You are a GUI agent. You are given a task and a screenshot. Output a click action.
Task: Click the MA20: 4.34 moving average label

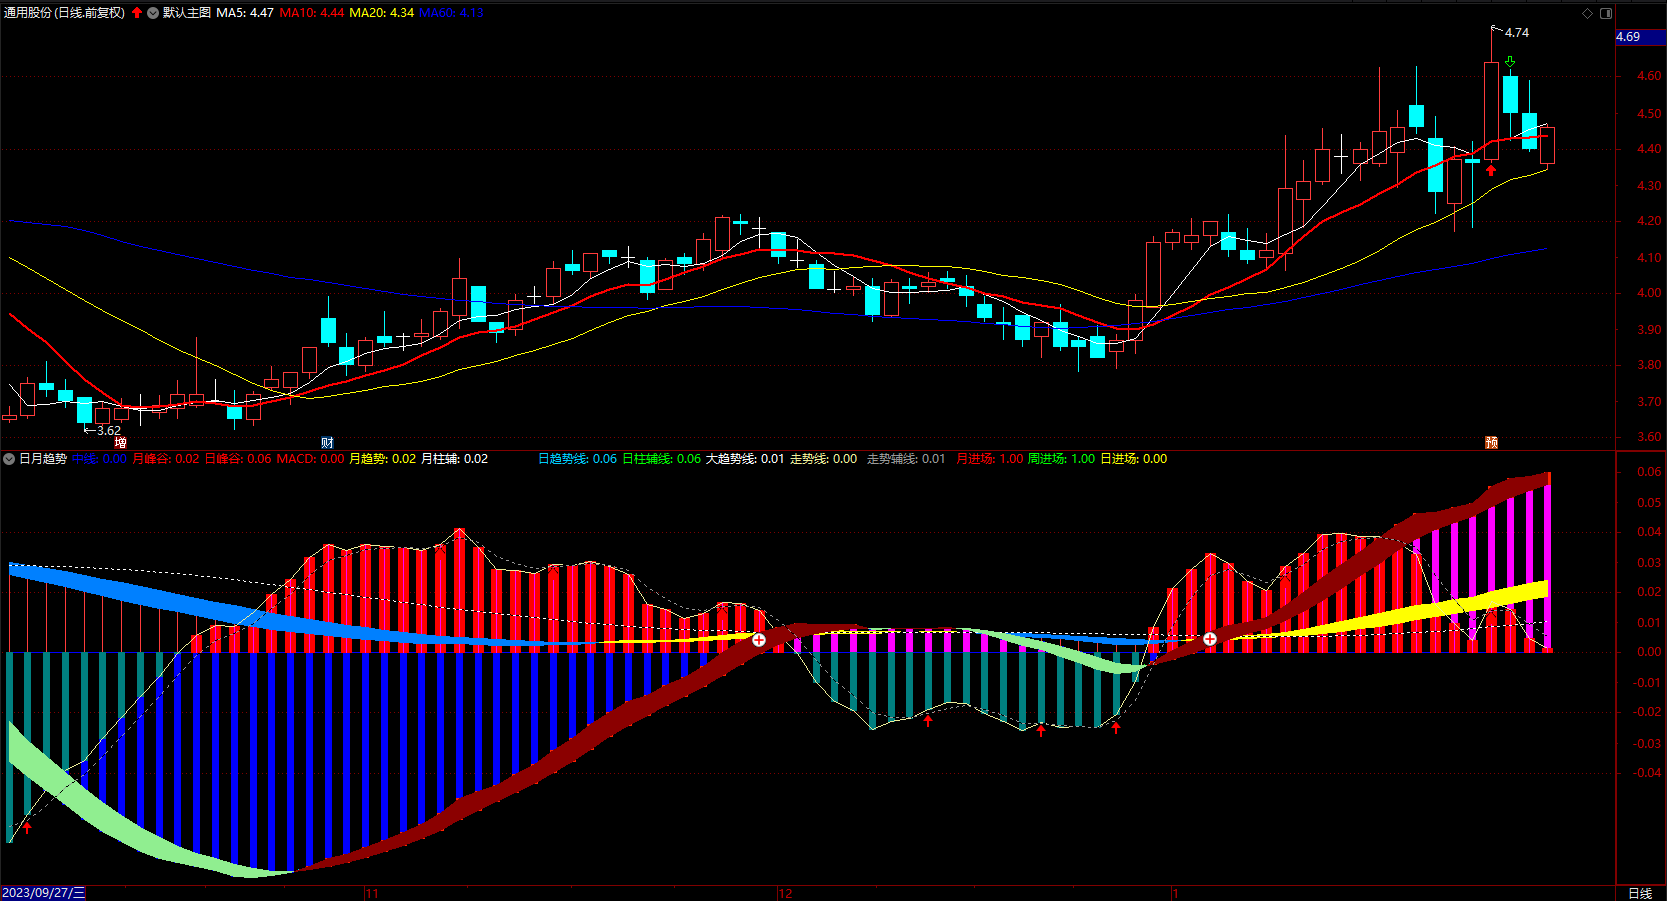click(x=382, y=13)
